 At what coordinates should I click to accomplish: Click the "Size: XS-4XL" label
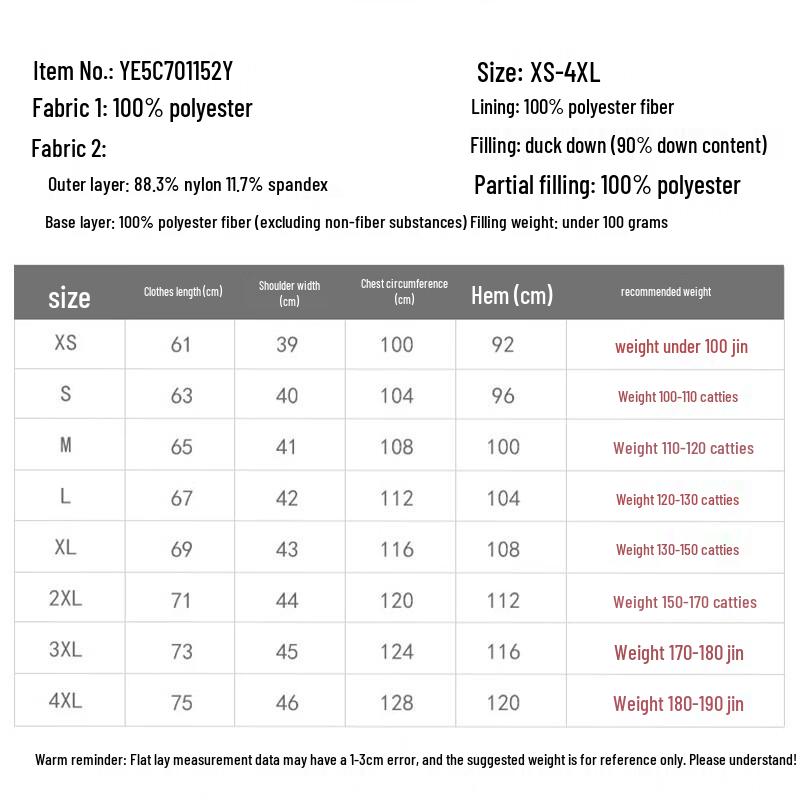(538, 72)
